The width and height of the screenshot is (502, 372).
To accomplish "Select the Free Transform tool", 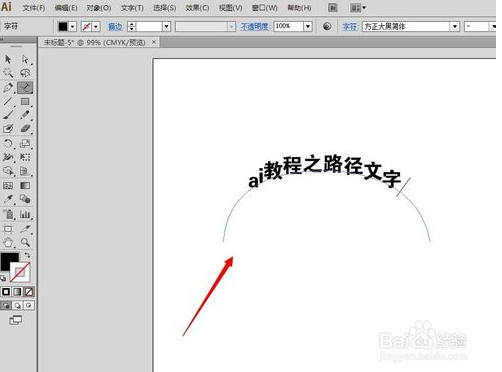I will pyautogui.click(x=25, y=157).
